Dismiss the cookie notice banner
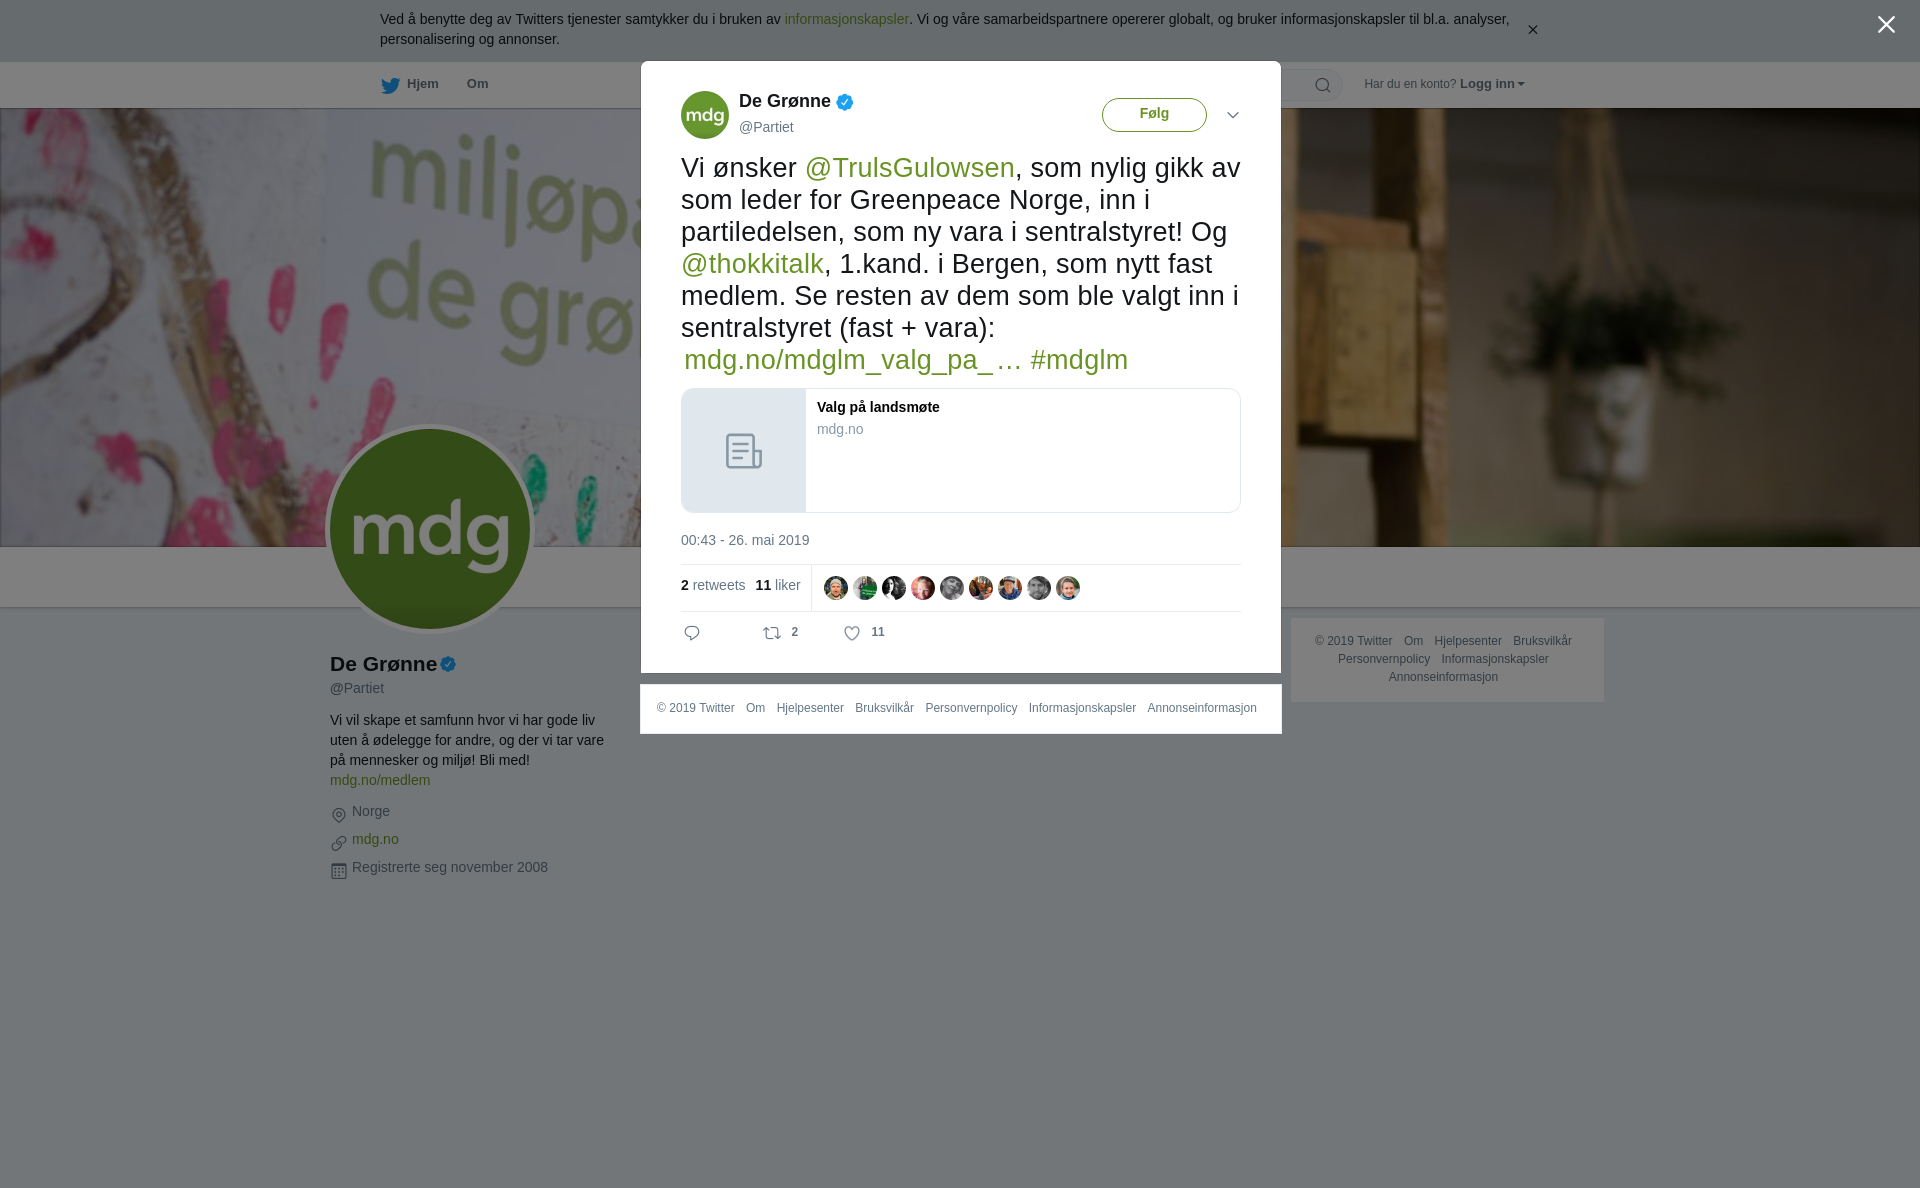Image resolution: width=1920 pixels, height=1188 pixels. (x=1532, y=30)
